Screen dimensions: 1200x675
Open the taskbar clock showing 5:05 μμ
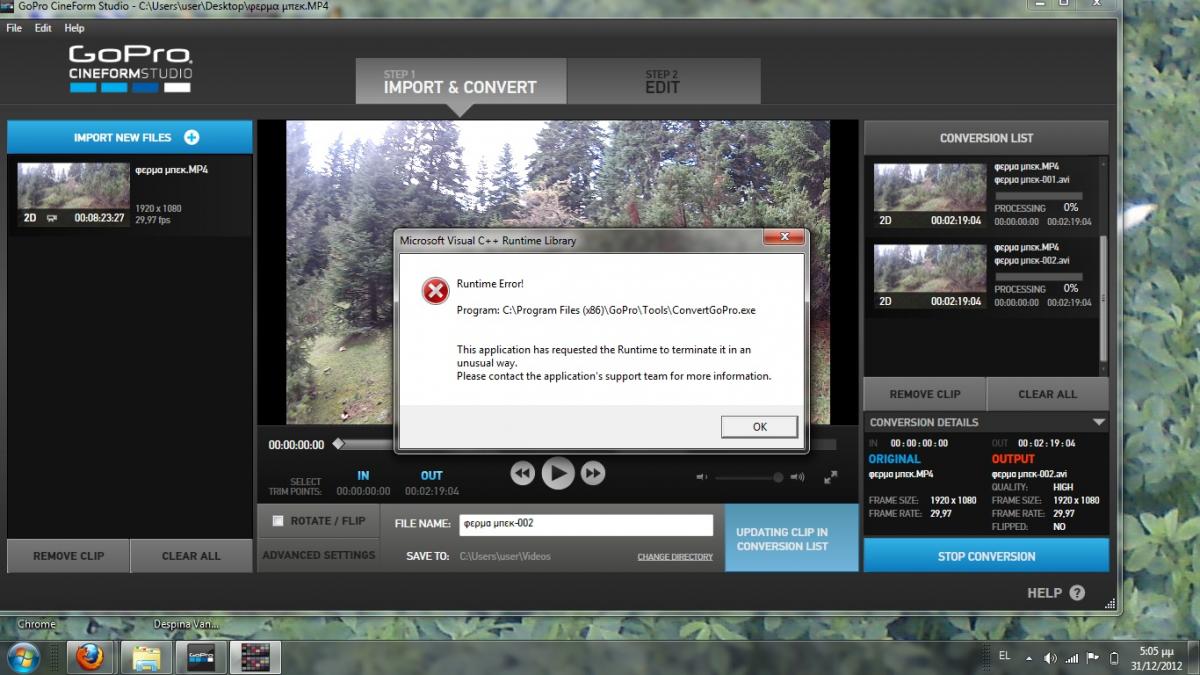coord(1158,658)
